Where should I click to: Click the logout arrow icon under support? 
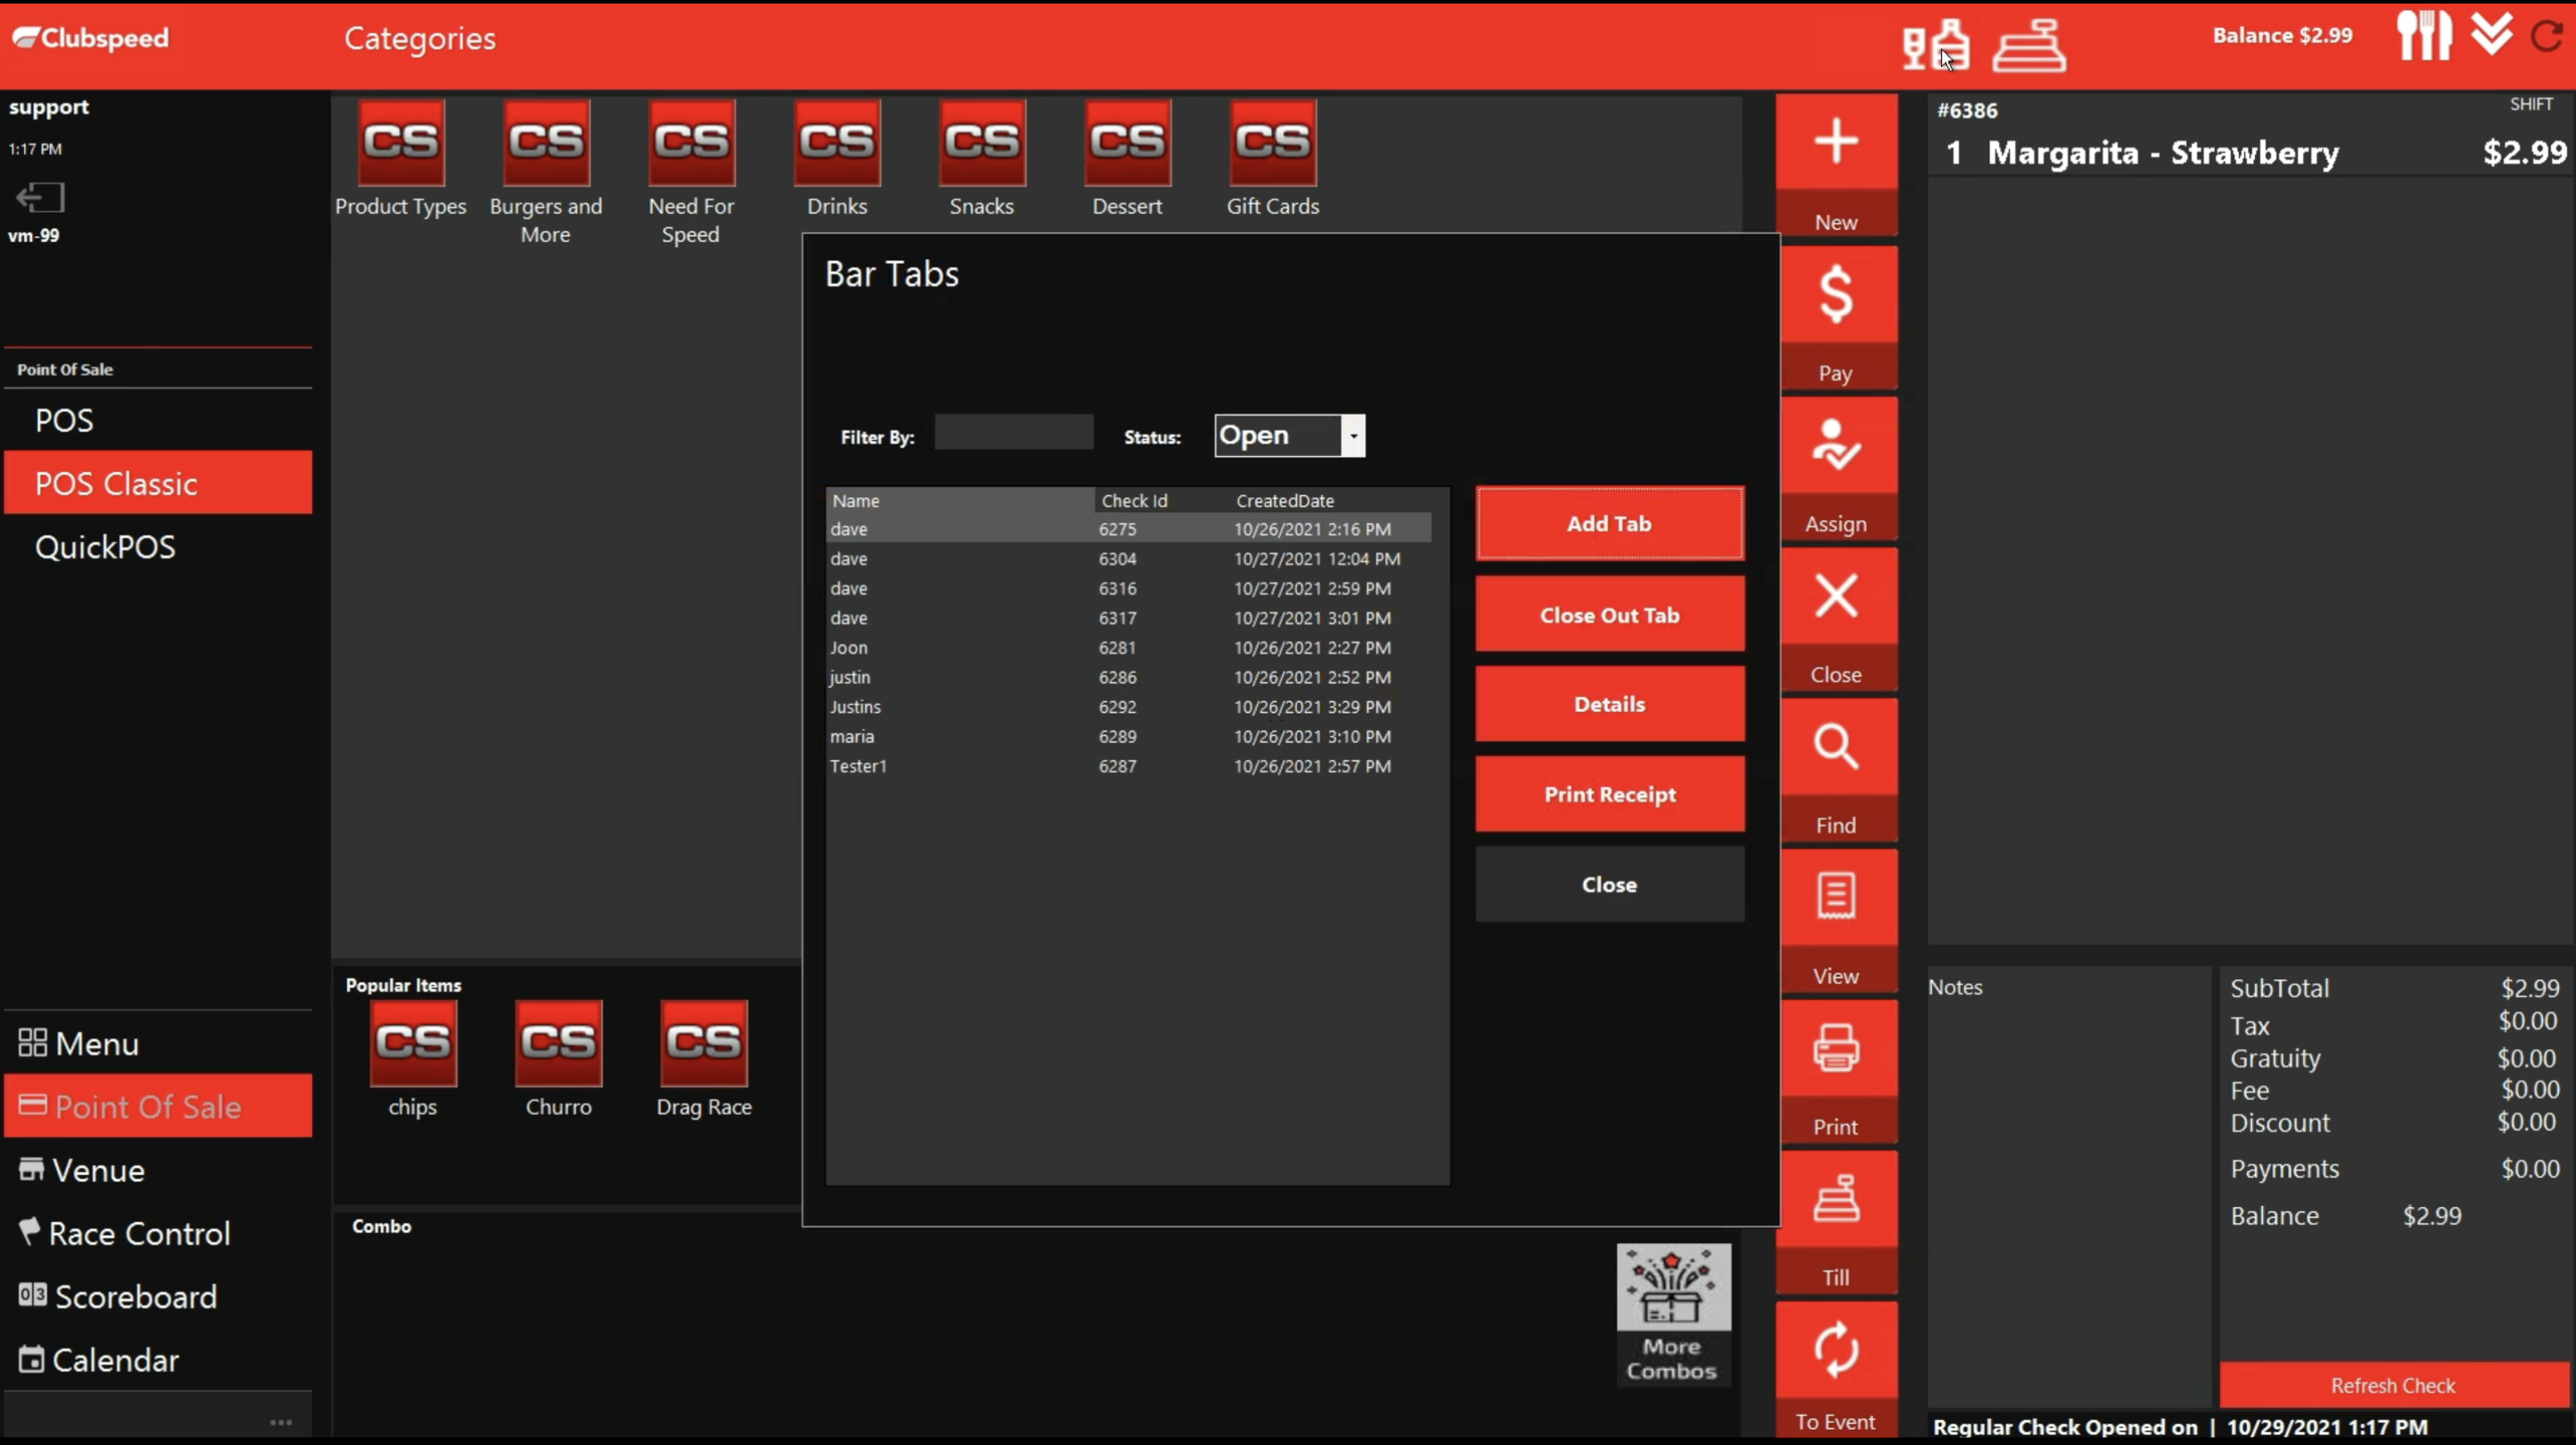40,197
